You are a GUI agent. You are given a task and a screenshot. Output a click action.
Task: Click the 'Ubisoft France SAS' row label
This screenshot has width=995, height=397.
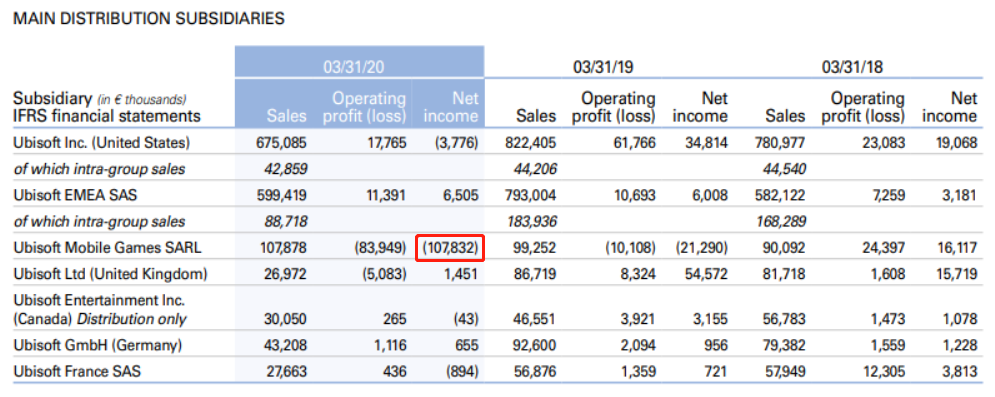coord(77,372)
